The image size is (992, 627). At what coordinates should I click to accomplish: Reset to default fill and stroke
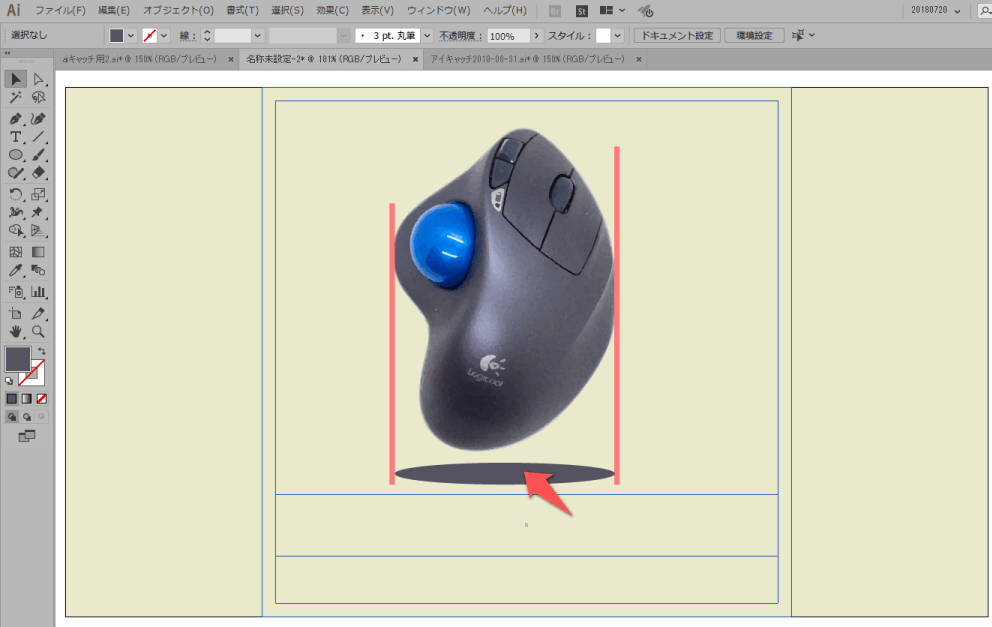pyautogui.click(x=9, y=381)
